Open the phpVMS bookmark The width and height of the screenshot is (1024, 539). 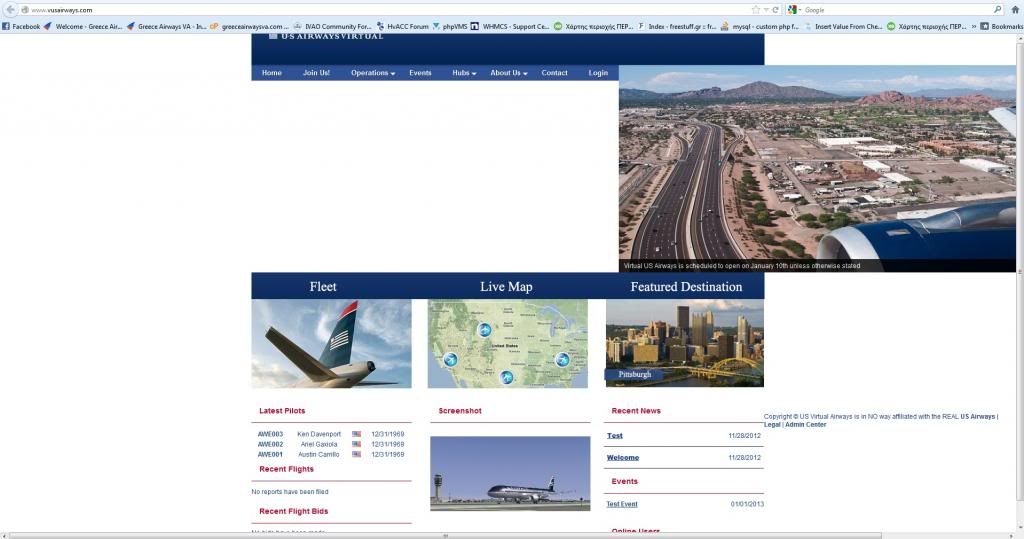[x=450, y=27]
